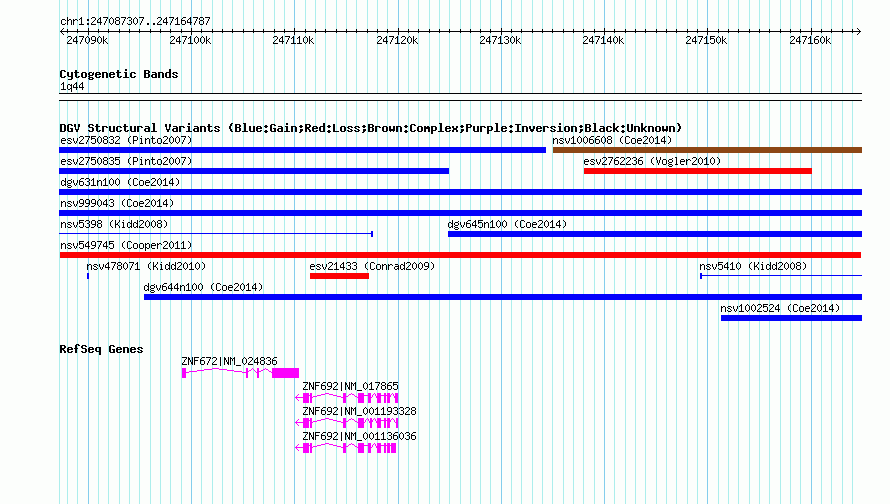Screen dimensions: 890x504
Task: Open the nsv999043 (Coe2014) label
Action: click(117, 203)
